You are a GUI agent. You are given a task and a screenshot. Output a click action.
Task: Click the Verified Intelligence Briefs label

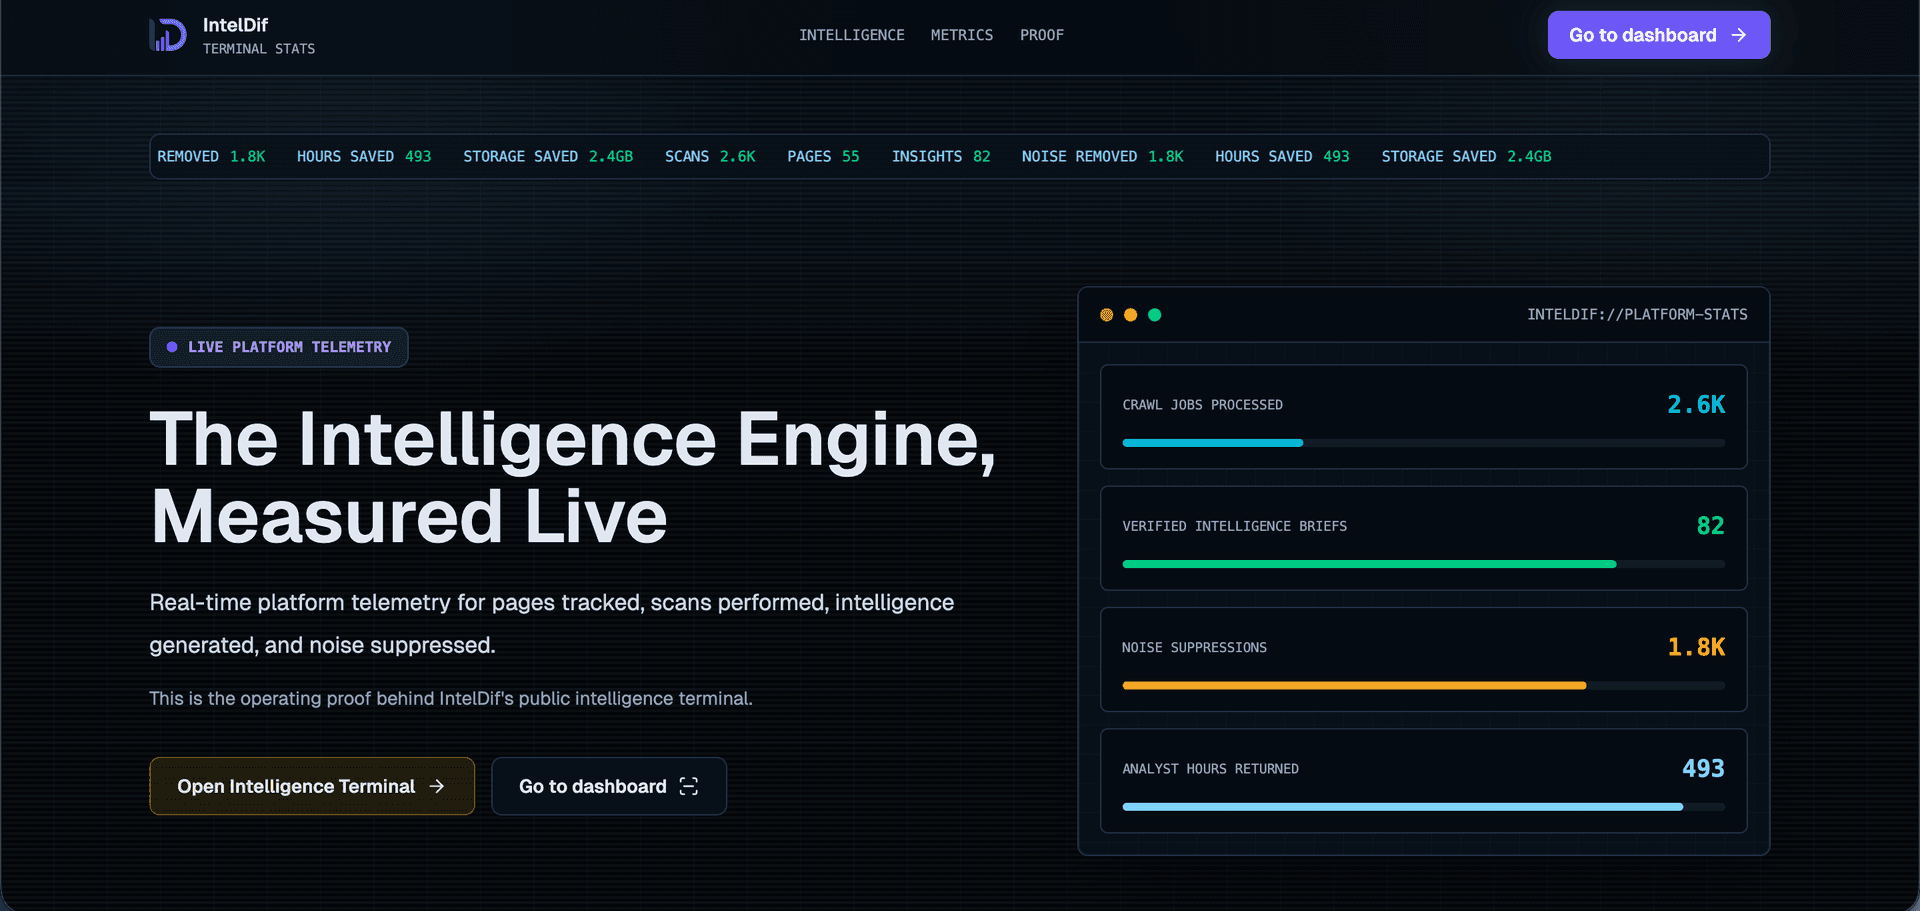click(x=1234, y=526)
